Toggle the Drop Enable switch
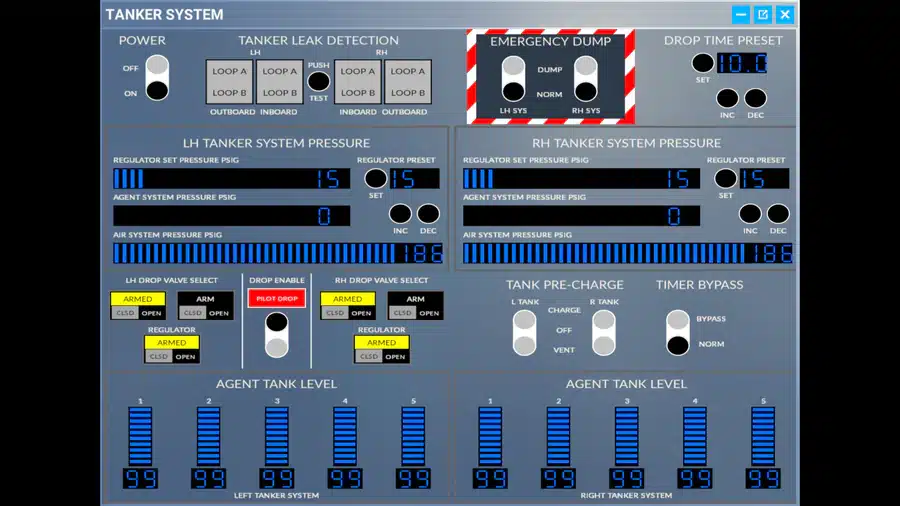 277,335
